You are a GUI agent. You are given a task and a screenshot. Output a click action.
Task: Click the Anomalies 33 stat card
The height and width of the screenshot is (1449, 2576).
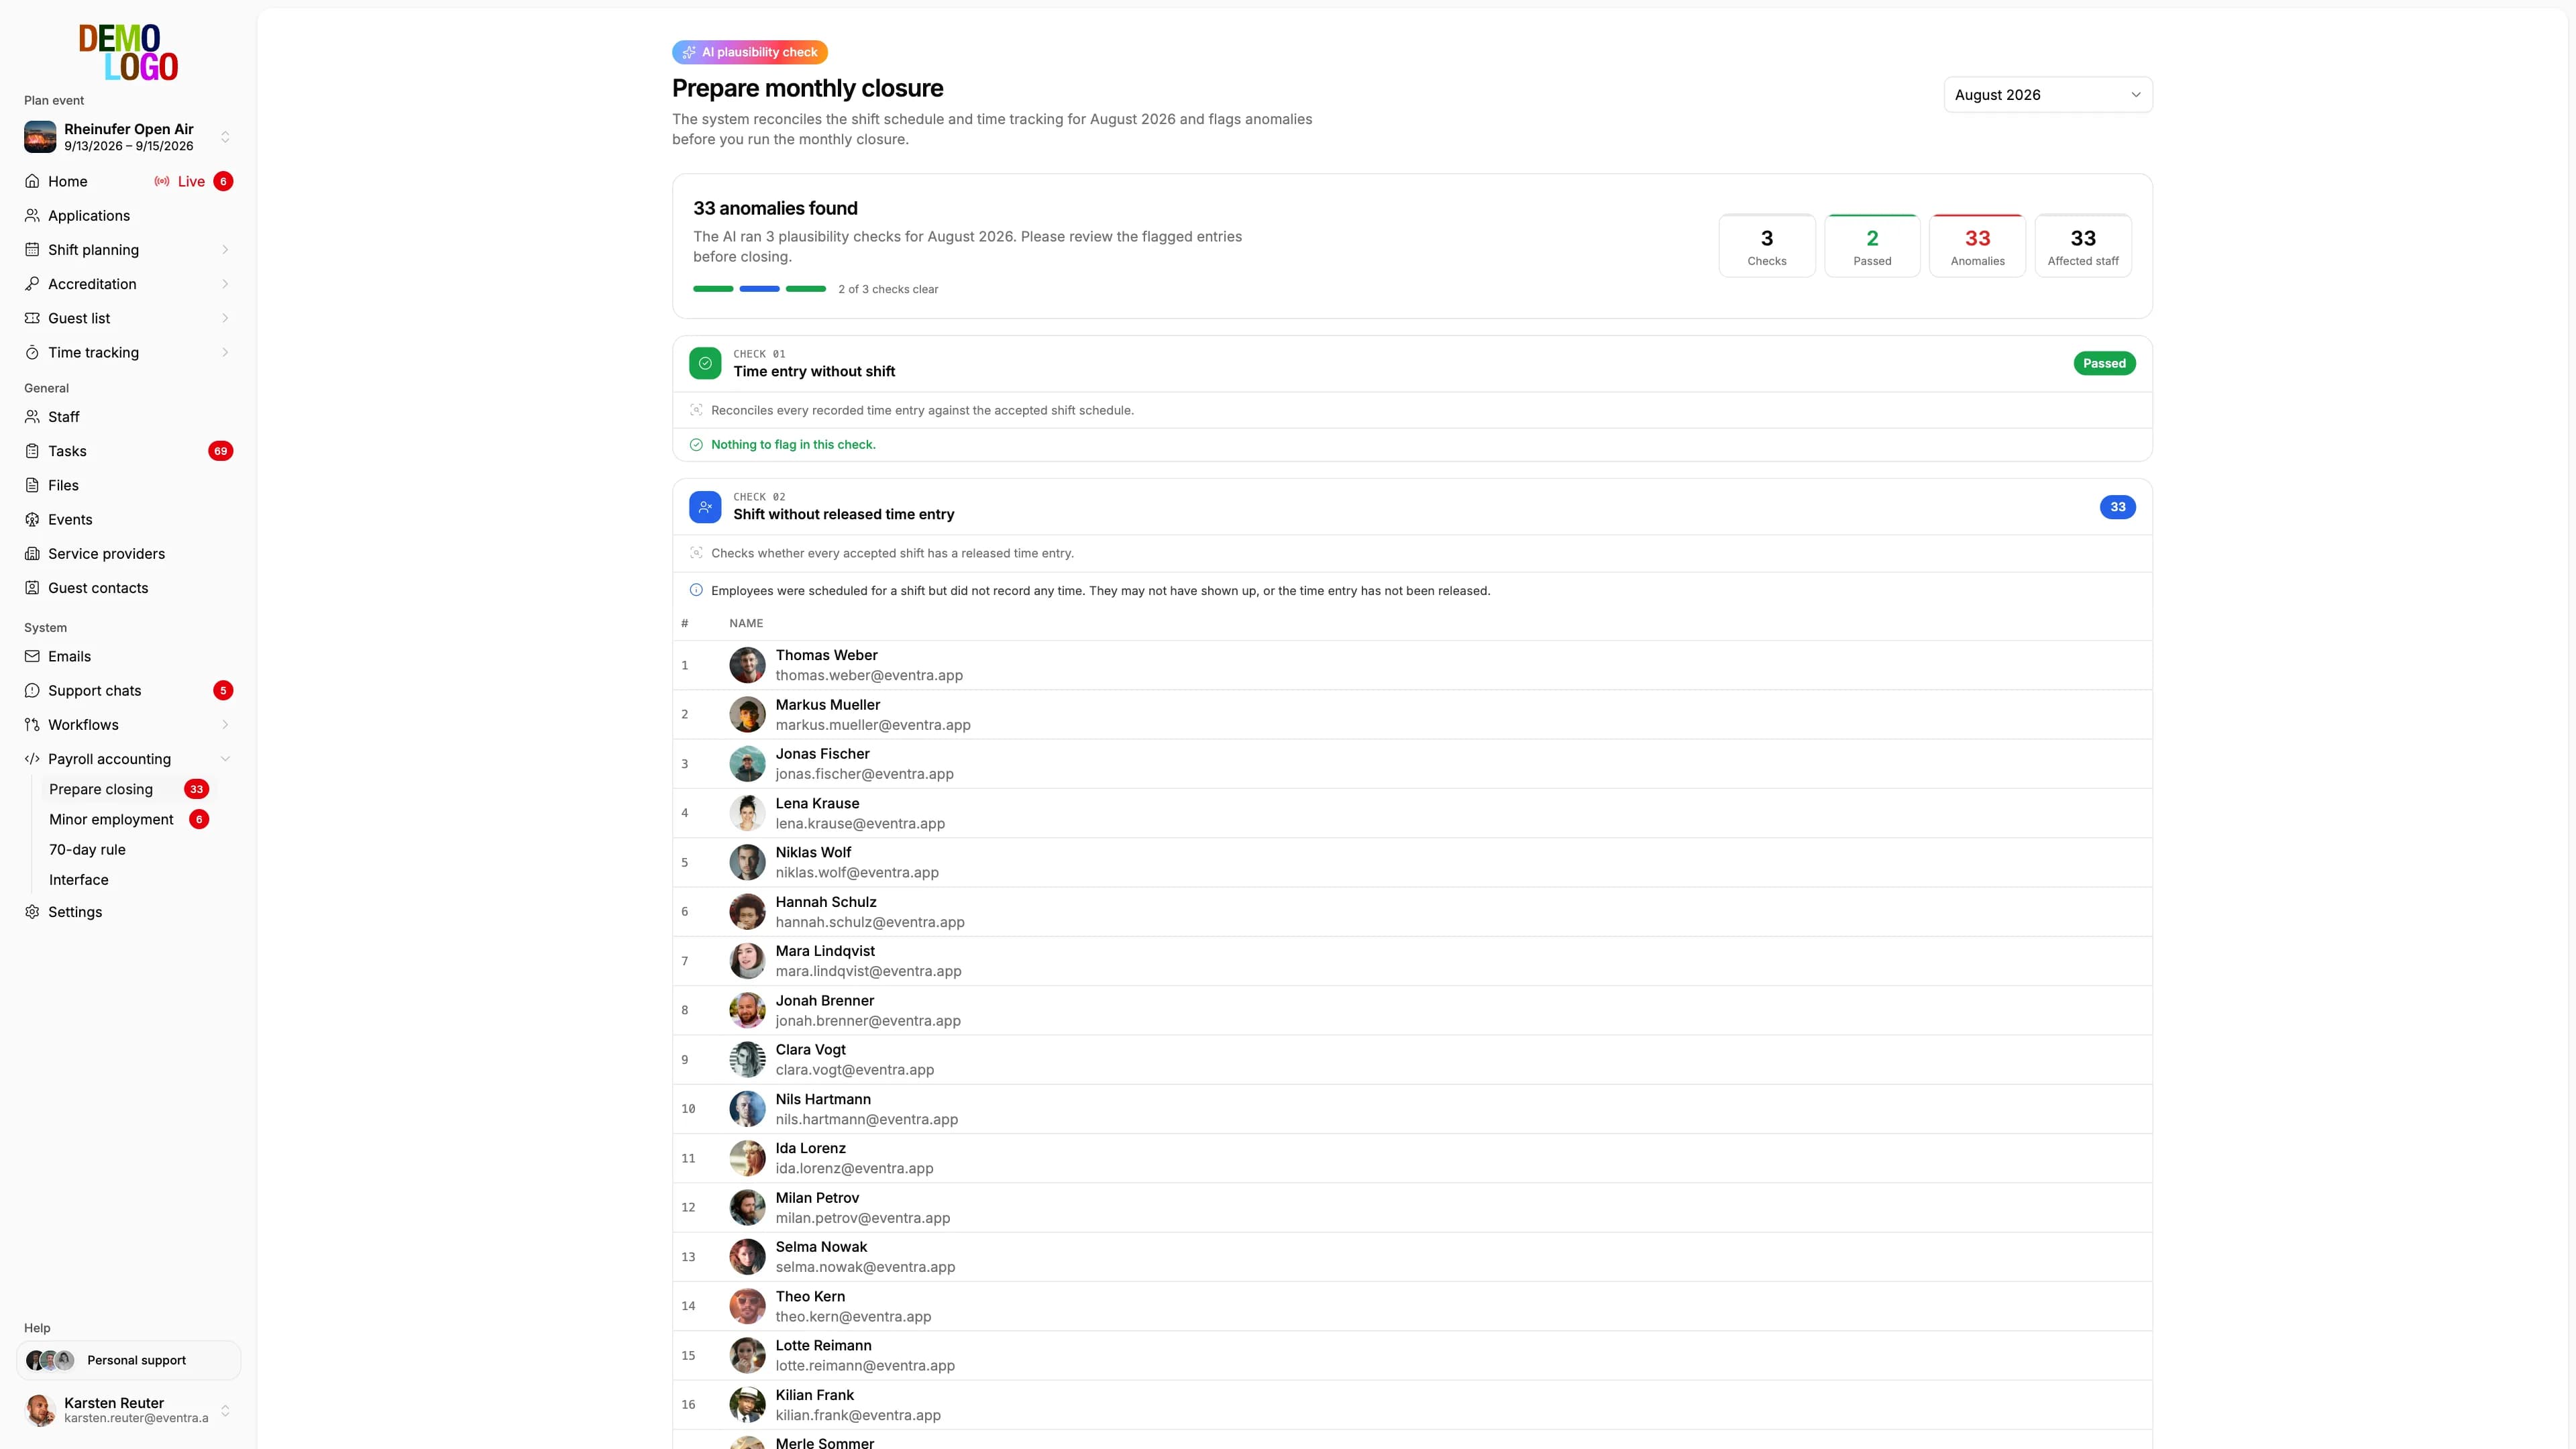(1977, 246)
